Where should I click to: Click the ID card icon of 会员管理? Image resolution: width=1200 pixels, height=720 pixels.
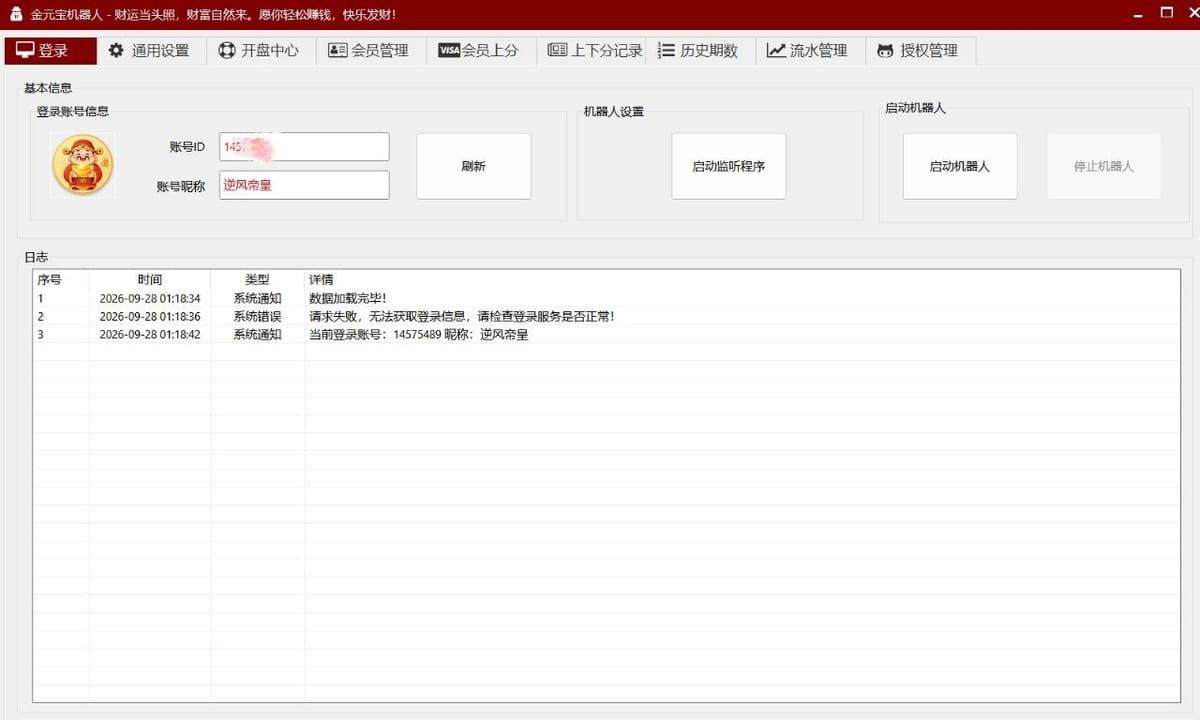coord(337,50)
